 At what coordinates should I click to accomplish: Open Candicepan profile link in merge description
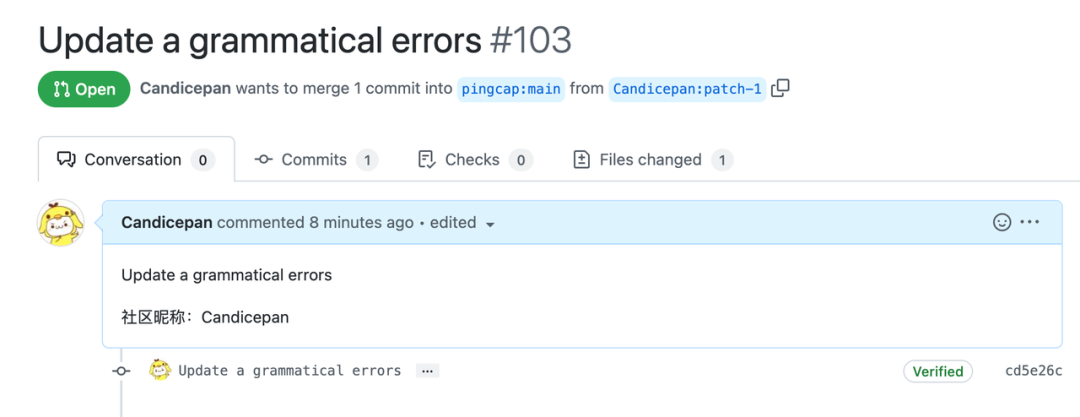[185, 88]
